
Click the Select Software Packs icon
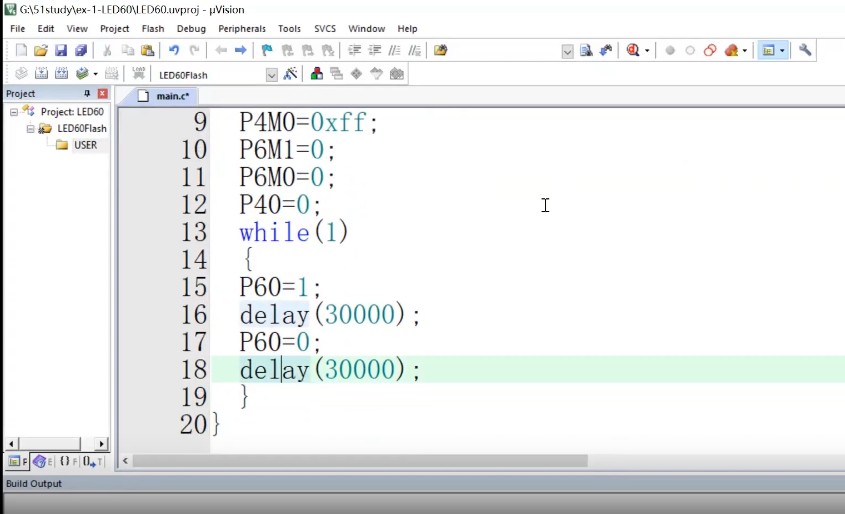[x=376, y=73]
